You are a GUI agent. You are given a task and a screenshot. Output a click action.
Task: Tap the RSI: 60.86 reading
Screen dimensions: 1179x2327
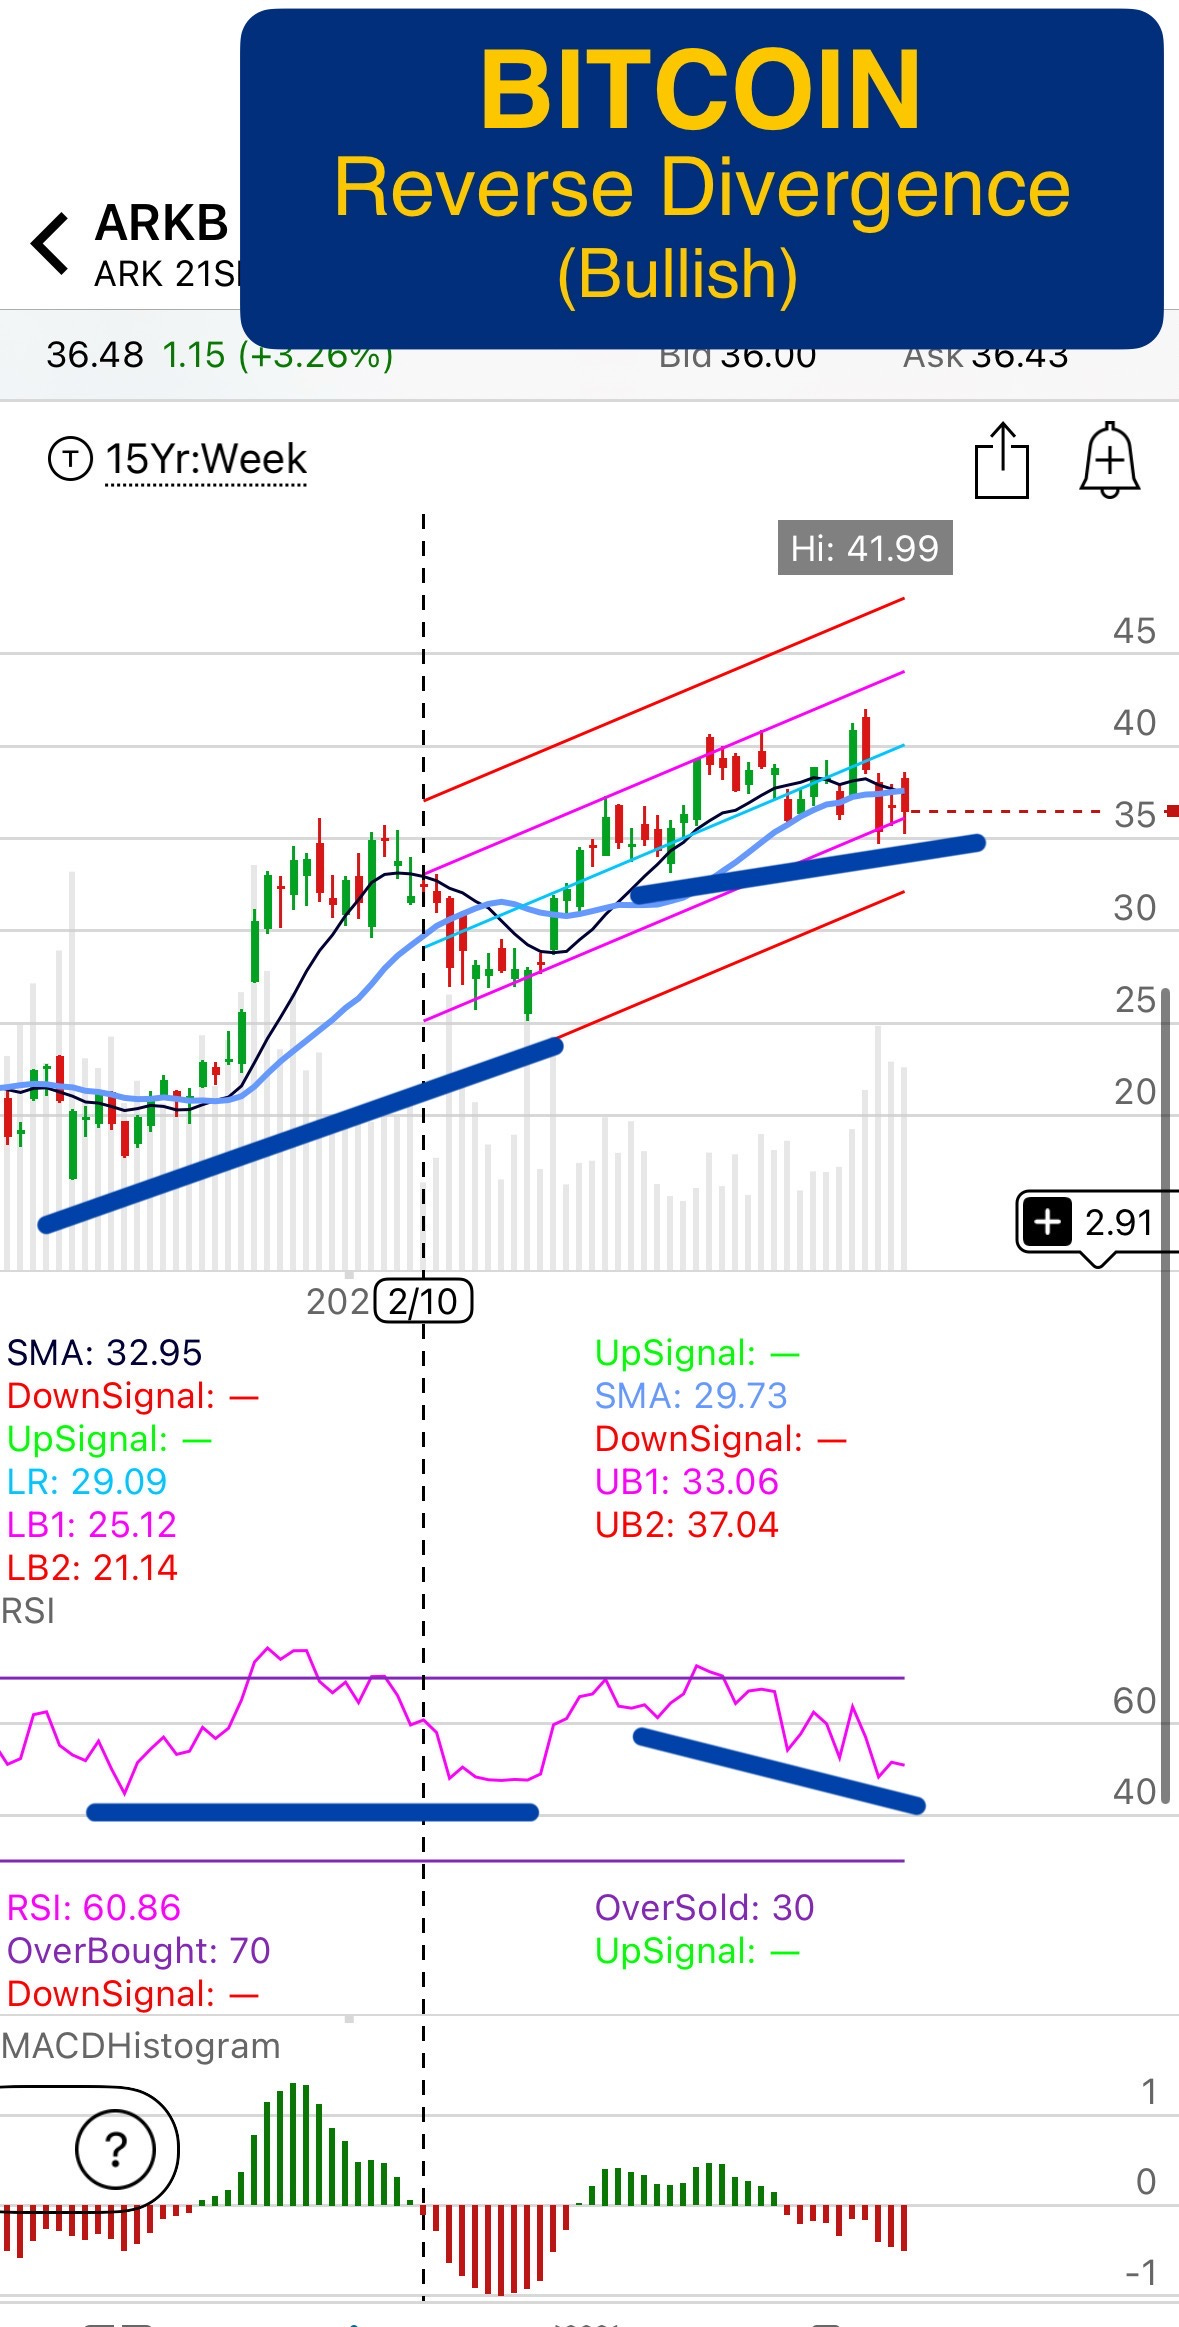94,1908
